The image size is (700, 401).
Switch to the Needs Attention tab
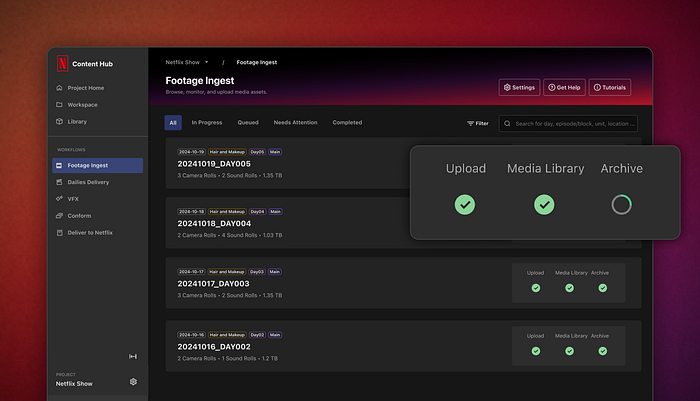click(296, 122)
